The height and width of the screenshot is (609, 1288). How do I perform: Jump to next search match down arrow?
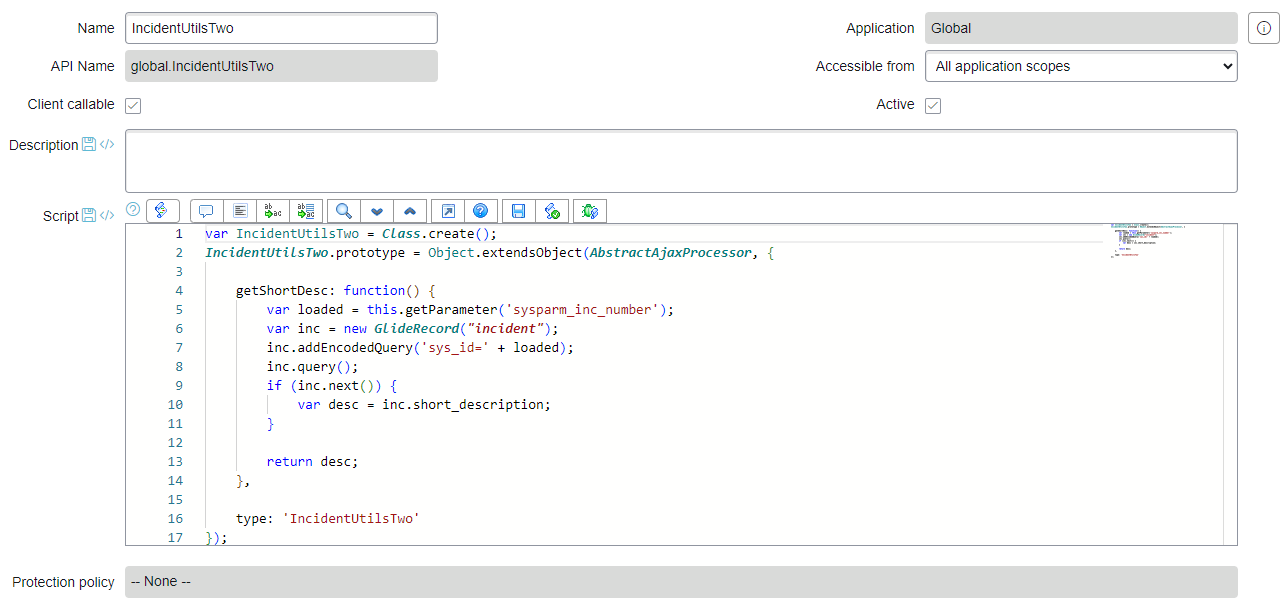(x=377, y=211)
